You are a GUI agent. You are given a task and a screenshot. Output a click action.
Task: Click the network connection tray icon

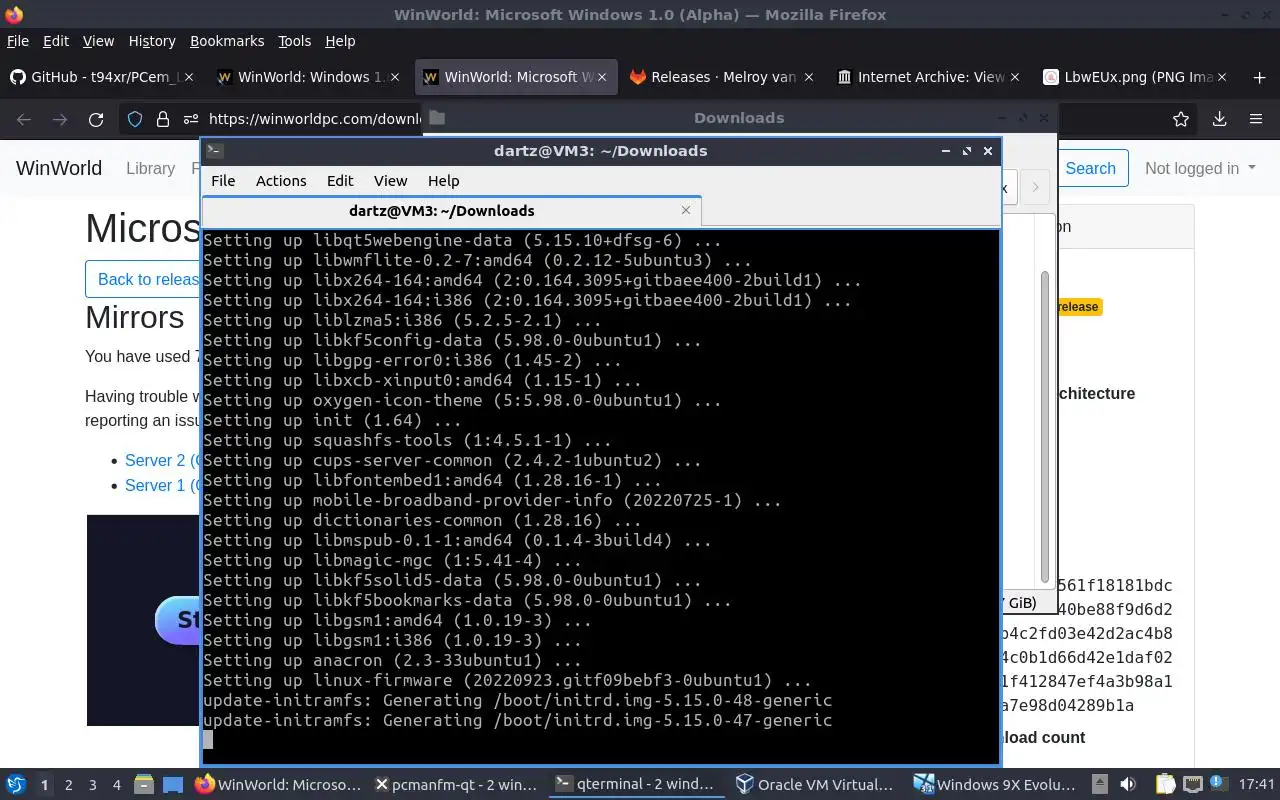point(1193,785)
